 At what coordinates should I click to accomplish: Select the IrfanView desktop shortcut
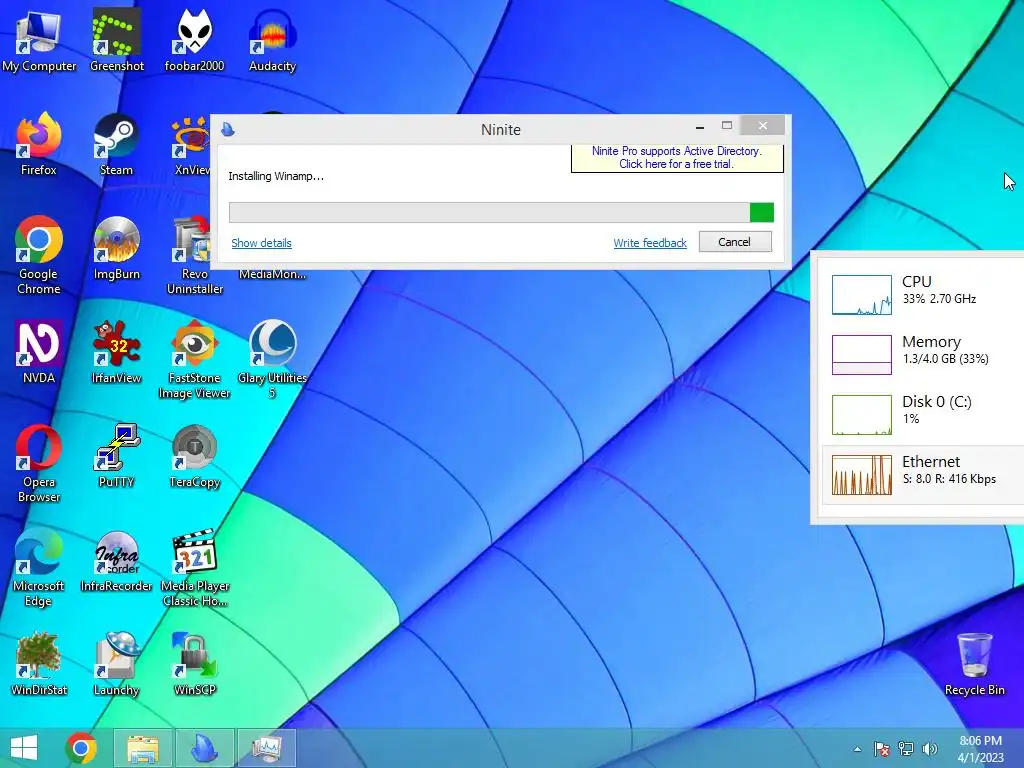pos(116,352)
